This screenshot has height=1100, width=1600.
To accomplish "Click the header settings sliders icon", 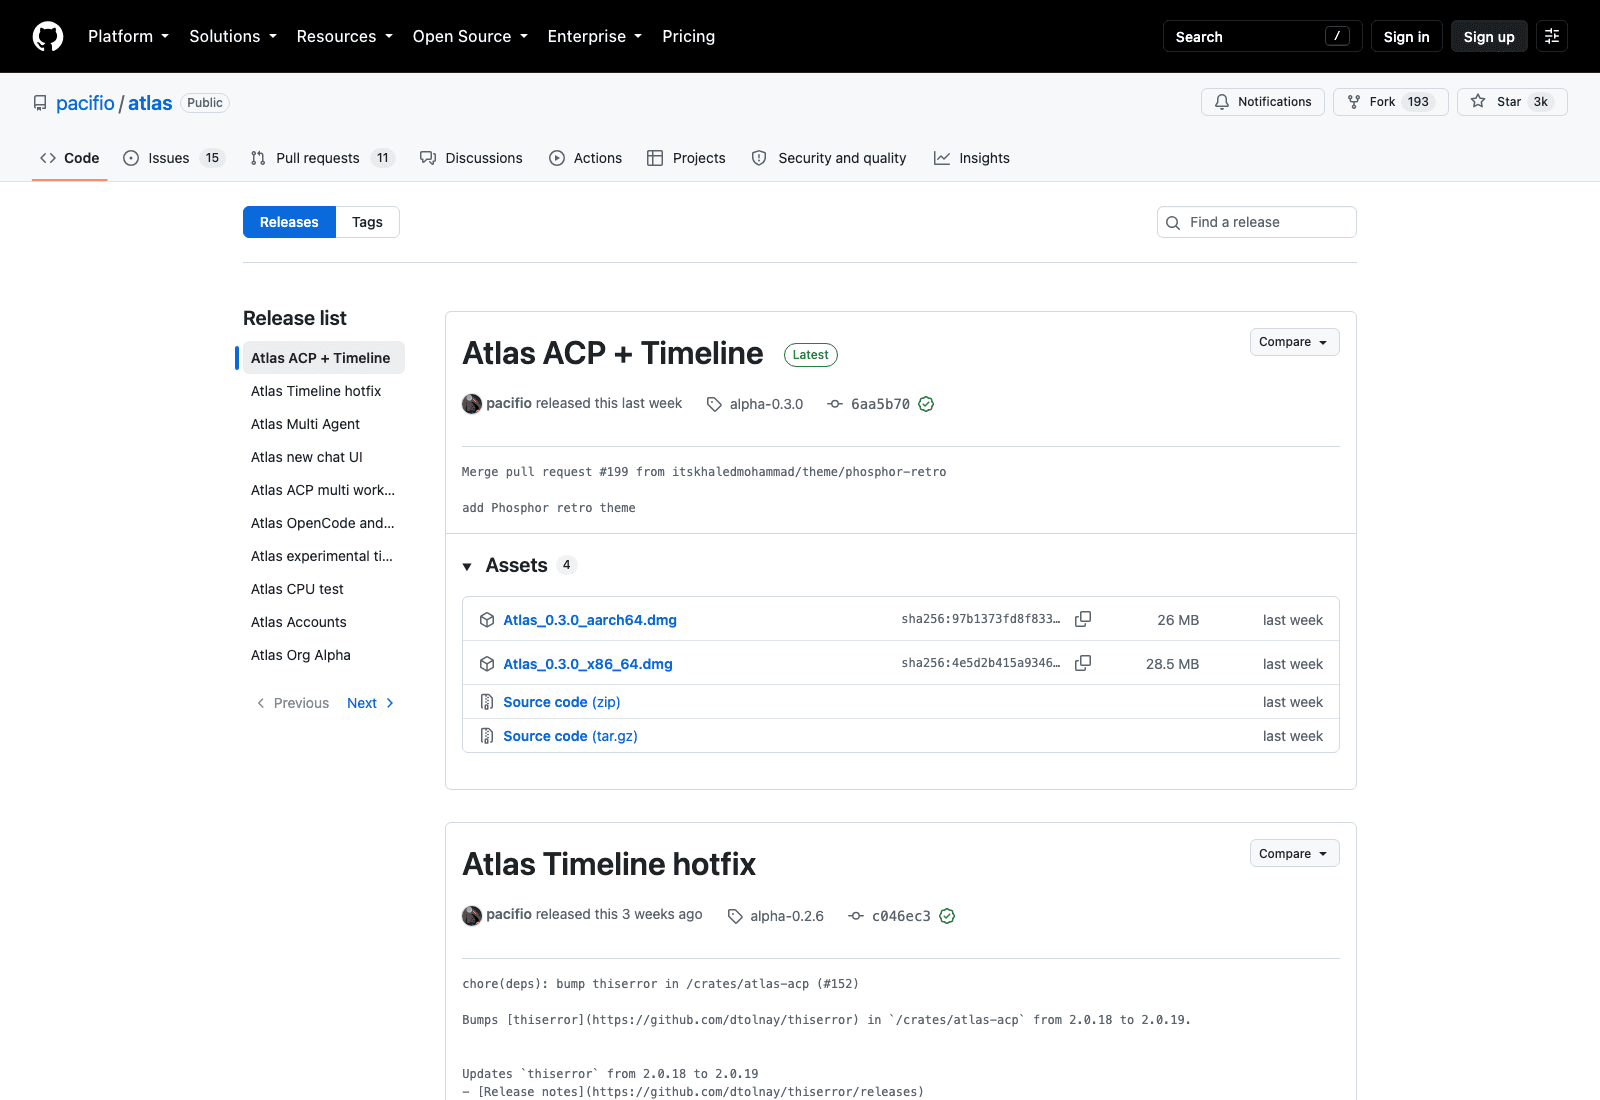I will tap(1552, 36).
